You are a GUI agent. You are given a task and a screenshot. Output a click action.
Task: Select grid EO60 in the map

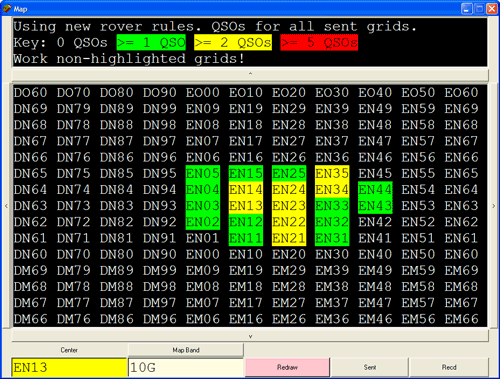coord(461,92)
